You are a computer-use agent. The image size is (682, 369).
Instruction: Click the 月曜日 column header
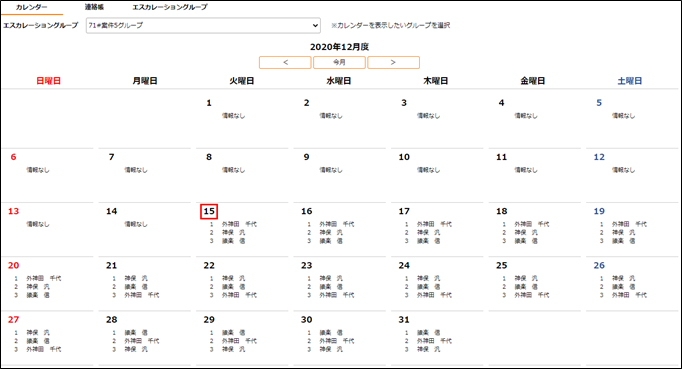(145, 81)
